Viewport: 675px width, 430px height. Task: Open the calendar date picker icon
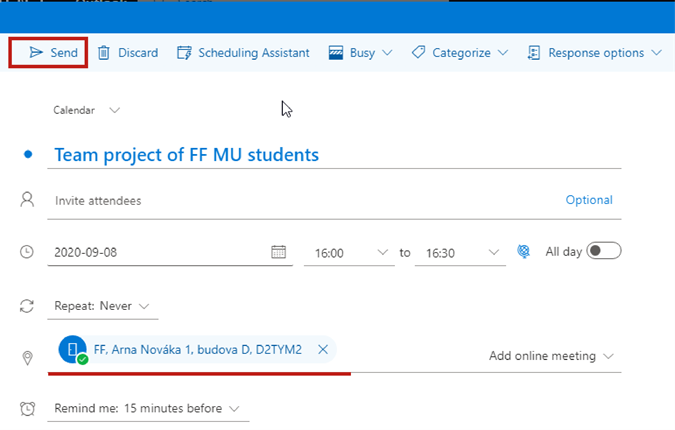point(279,252)
